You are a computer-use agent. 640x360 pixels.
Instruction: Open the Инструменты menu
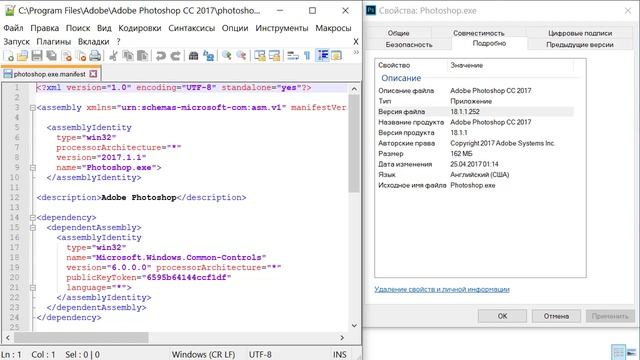[x=282, y=28]
